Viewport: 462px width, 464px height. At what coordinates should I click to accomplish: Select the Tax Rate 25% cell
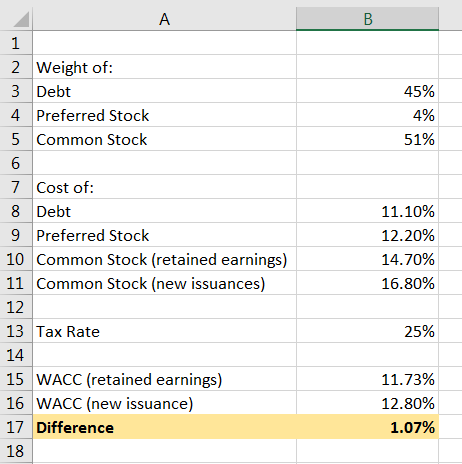pos(367,331)
